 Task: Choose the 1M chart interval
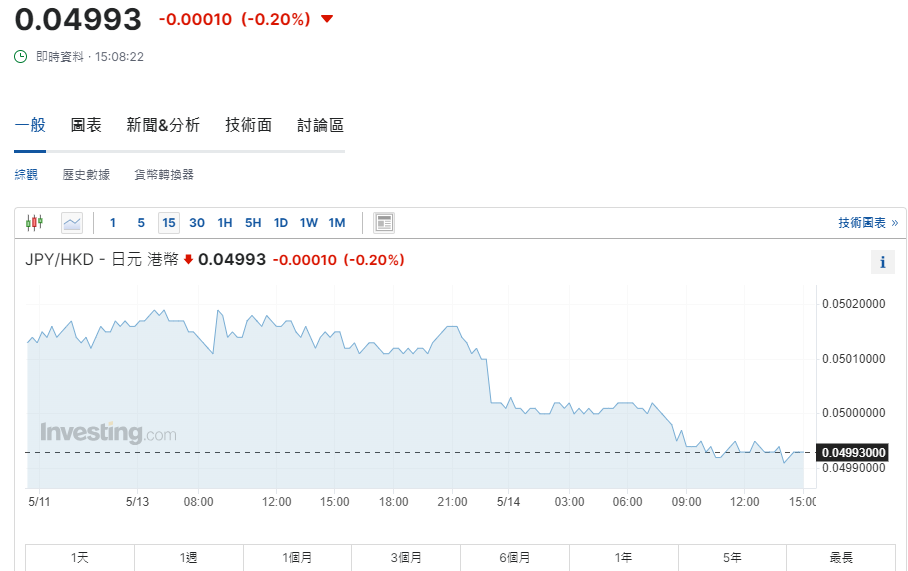(337, 223)
